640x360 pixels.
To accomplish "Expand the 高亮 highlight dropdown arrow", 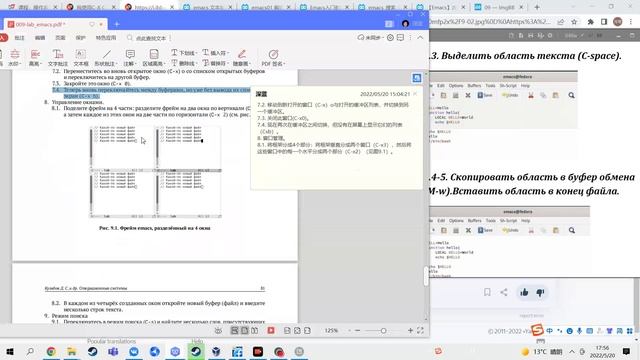I will click(41, 64).
